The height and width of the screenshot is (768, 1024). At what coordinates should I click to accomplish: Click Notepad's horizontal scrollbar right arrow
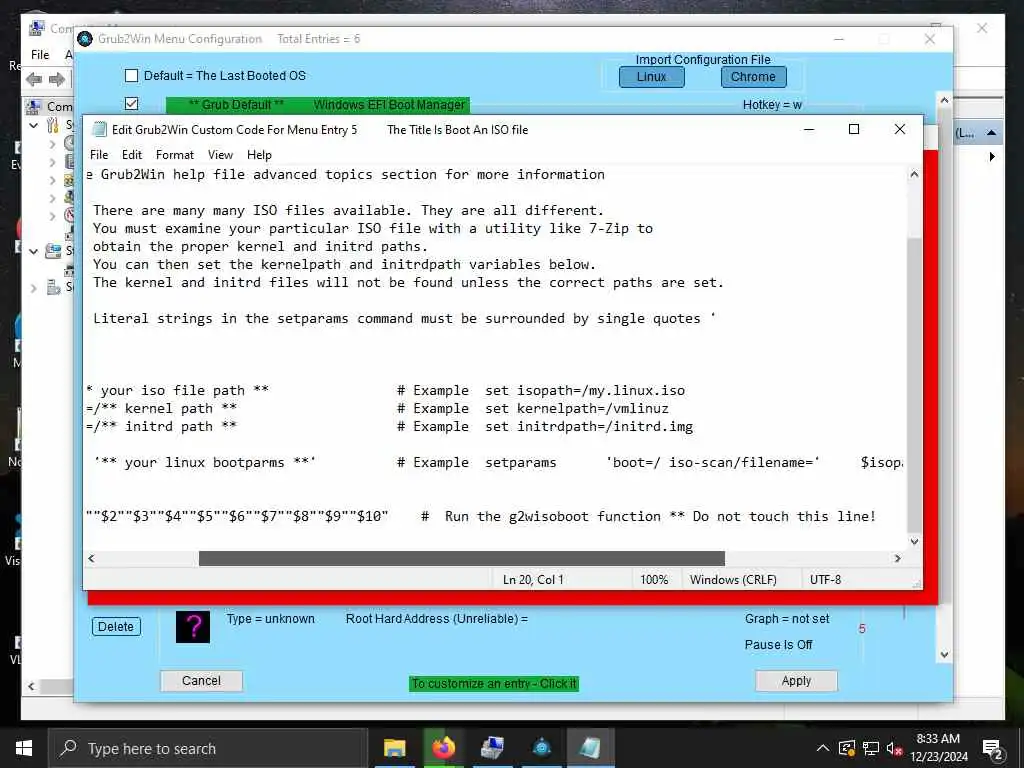coord(897,558)
